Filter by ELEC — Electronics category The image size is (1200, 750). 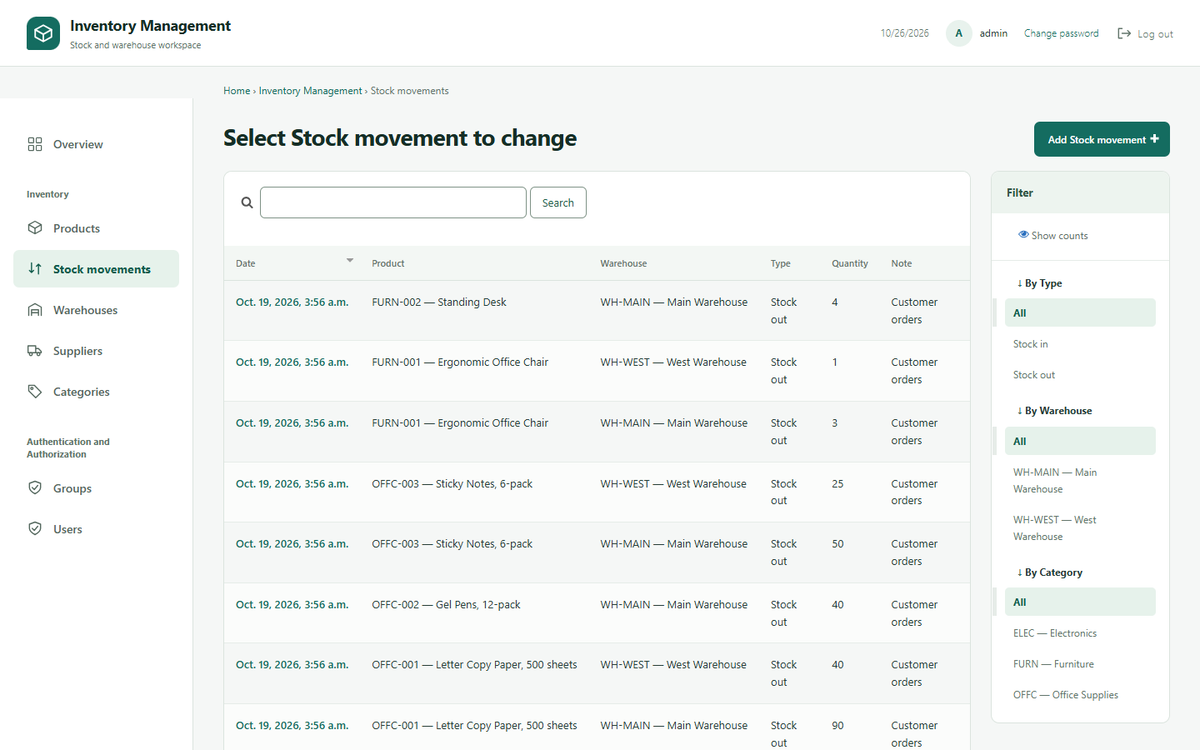(x=1055, y=633)
